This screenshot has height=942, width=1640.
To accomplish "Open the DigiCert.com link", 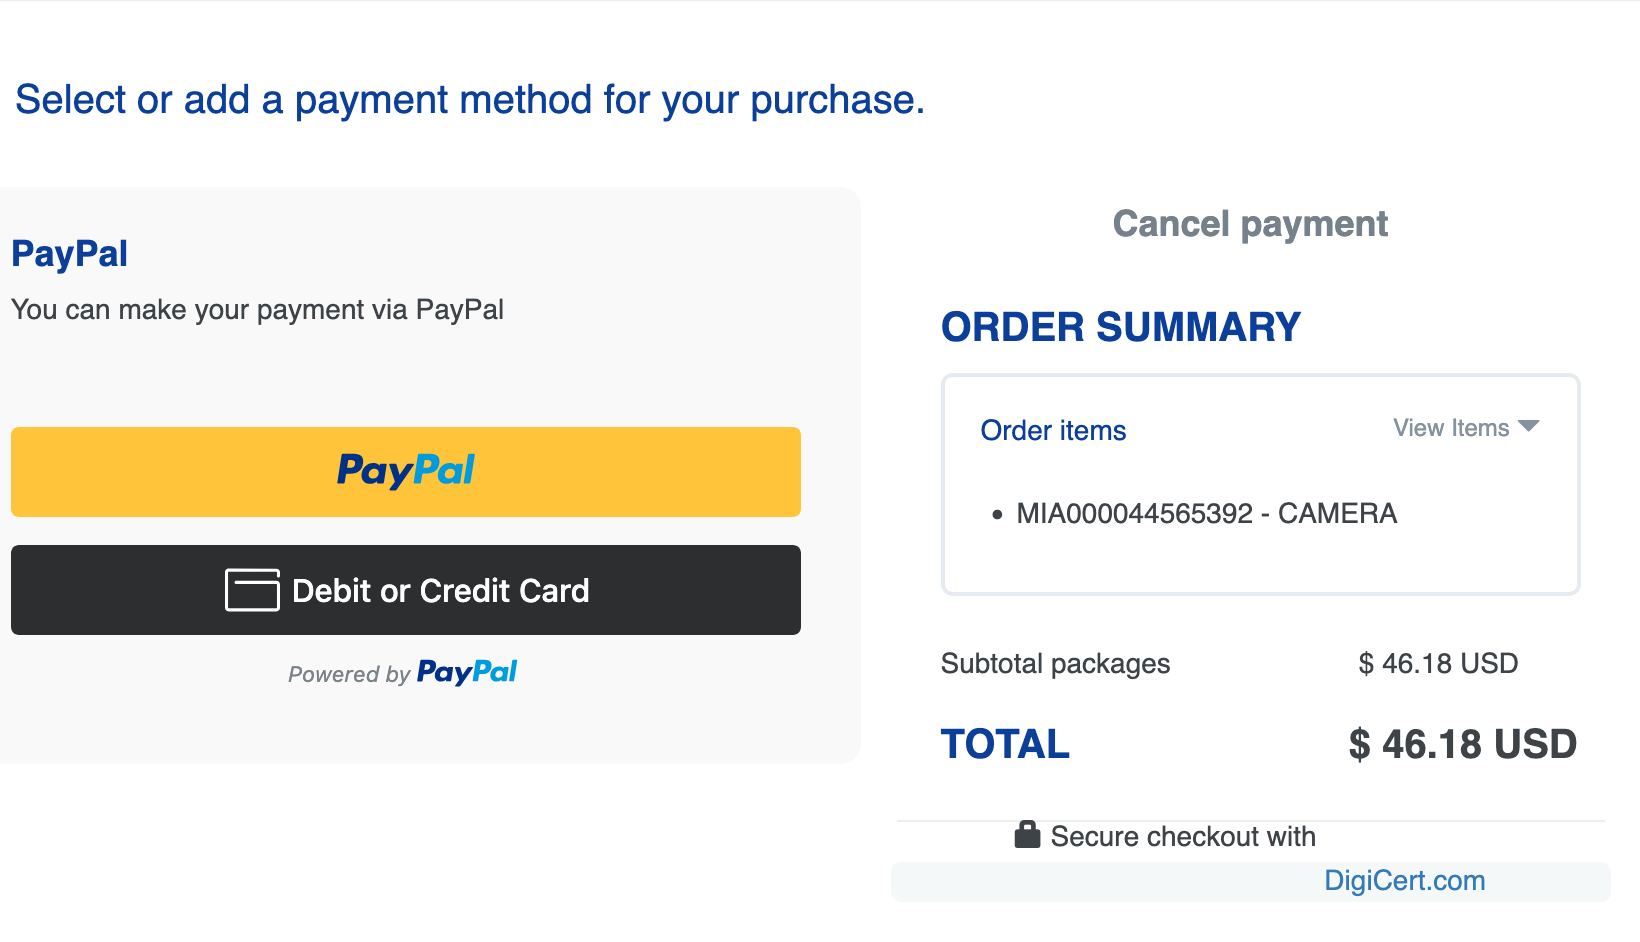I will point(1404,881).
